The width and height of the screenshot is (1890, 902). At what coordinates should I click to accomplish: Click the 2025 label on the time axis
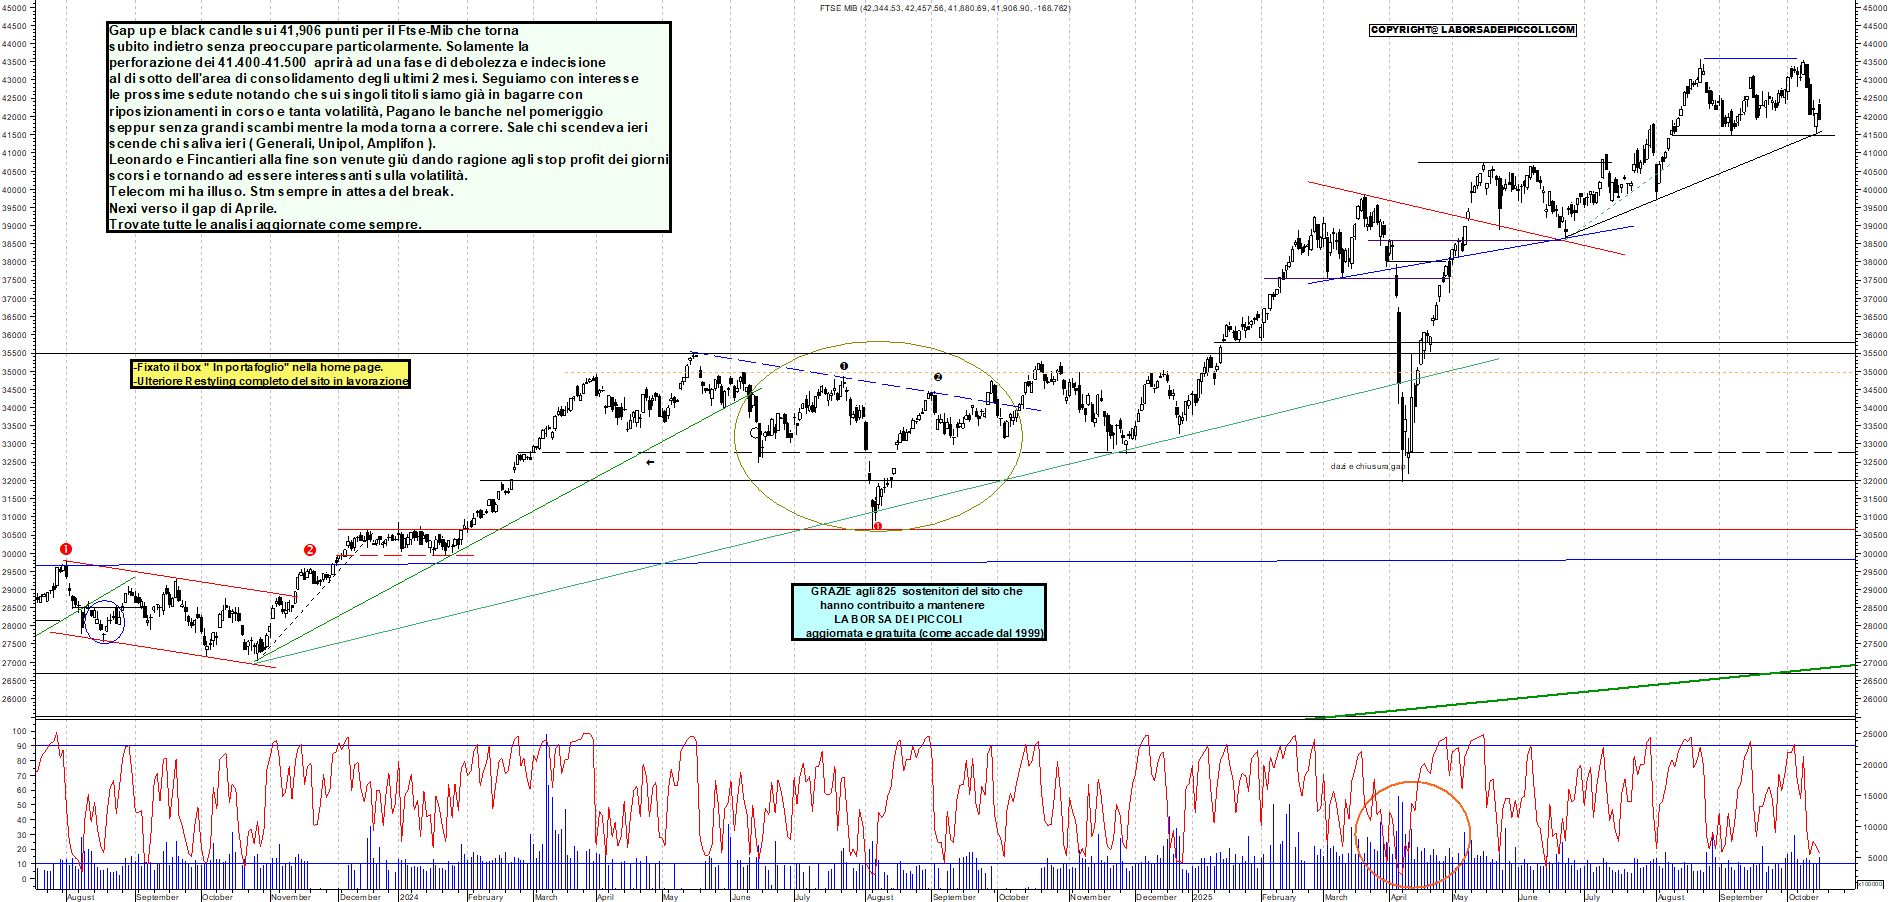(1202, 897)
